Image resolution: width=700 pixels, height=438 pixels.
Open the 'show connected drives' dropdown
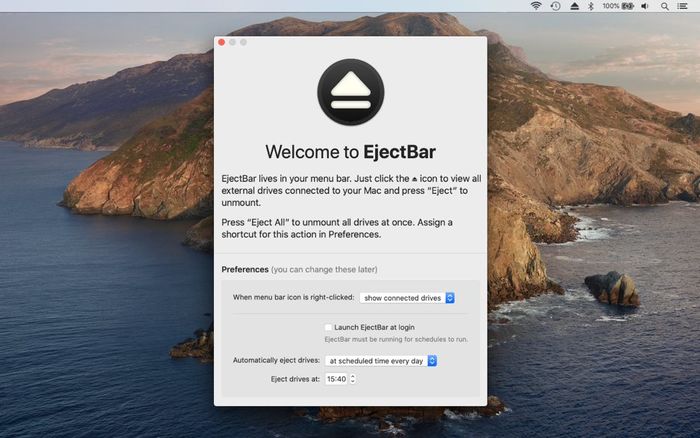(407, 298)
